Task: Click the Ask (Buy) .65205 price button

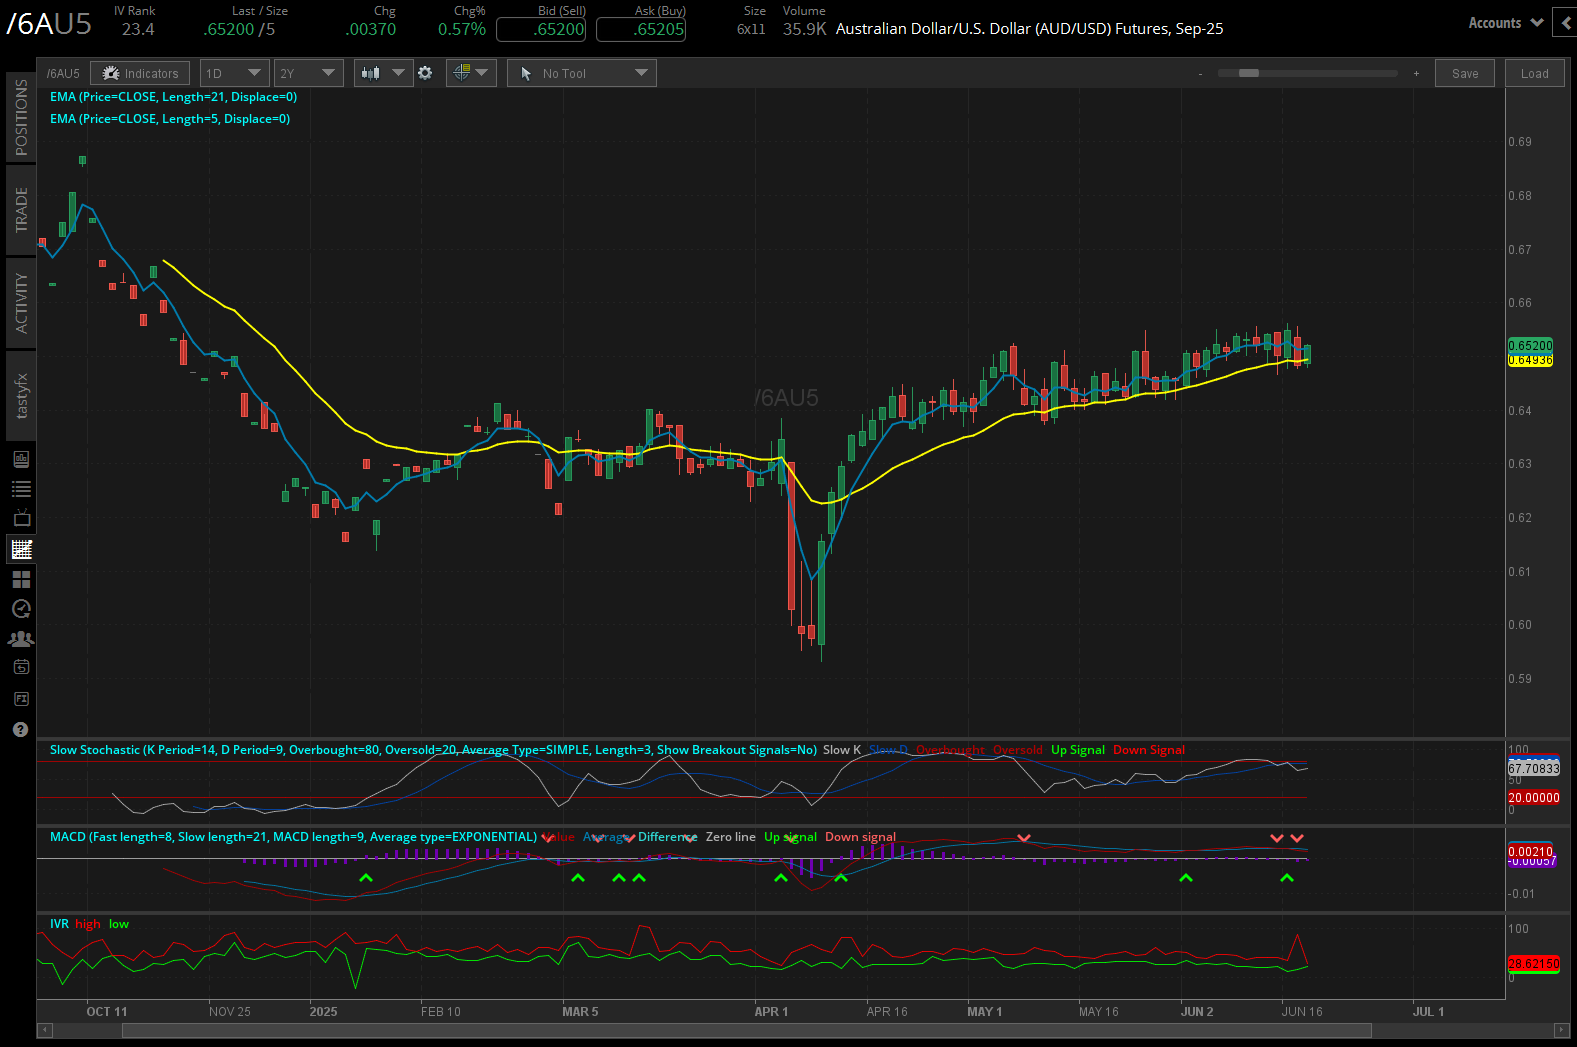Action: 641,29
